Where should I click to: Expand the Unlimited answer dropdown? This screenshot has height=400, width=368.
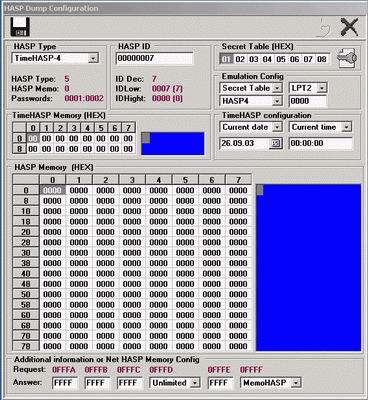coord(195,383)
